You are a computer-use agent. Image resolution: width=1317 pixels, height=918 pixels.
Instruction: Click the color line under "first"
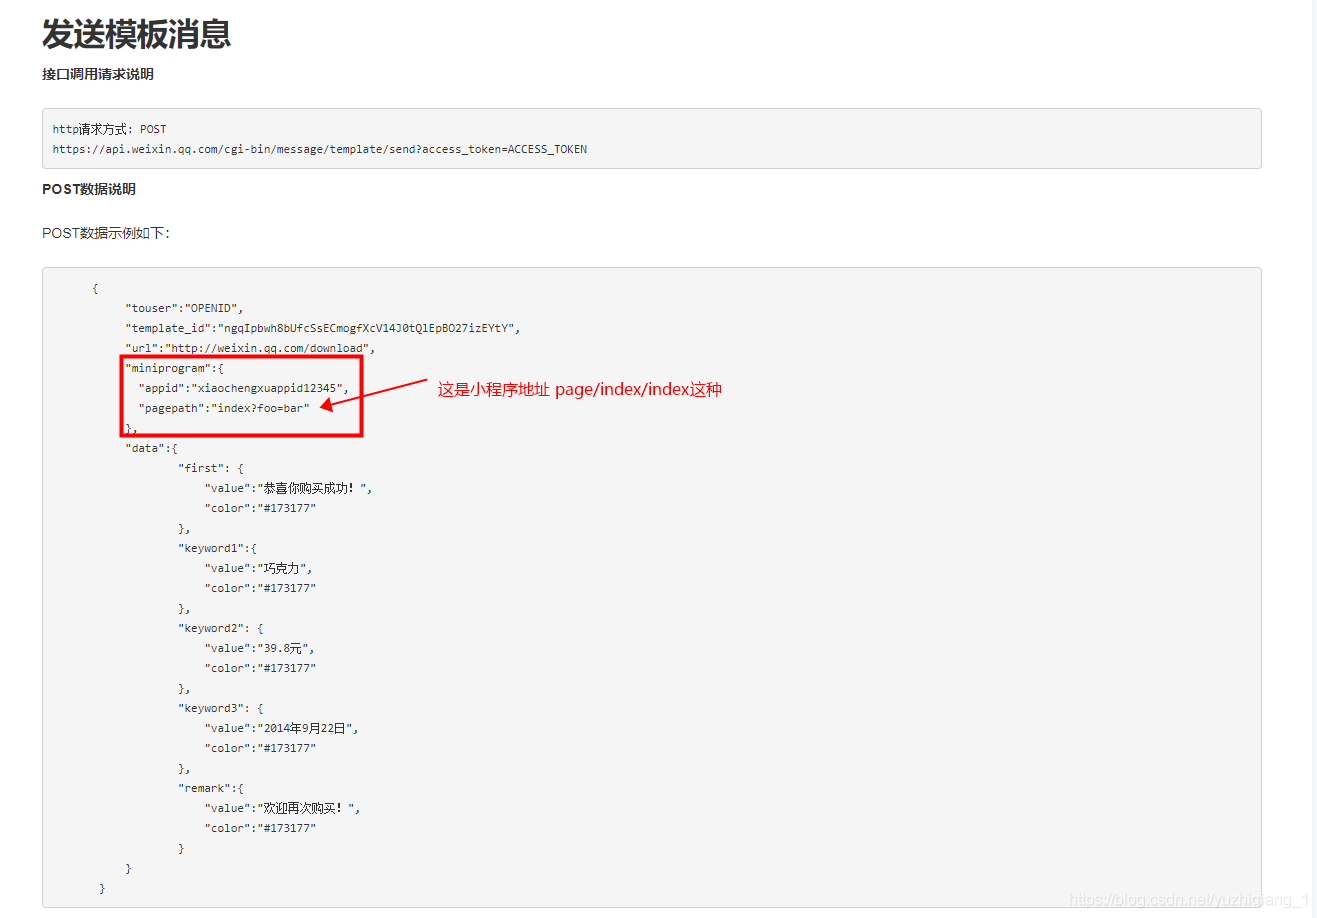pos(261,508)
